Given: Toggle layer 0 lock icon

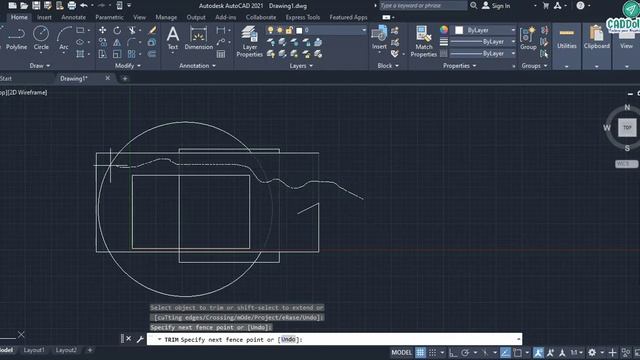Looking at the screenshot, I should [289, 30].
